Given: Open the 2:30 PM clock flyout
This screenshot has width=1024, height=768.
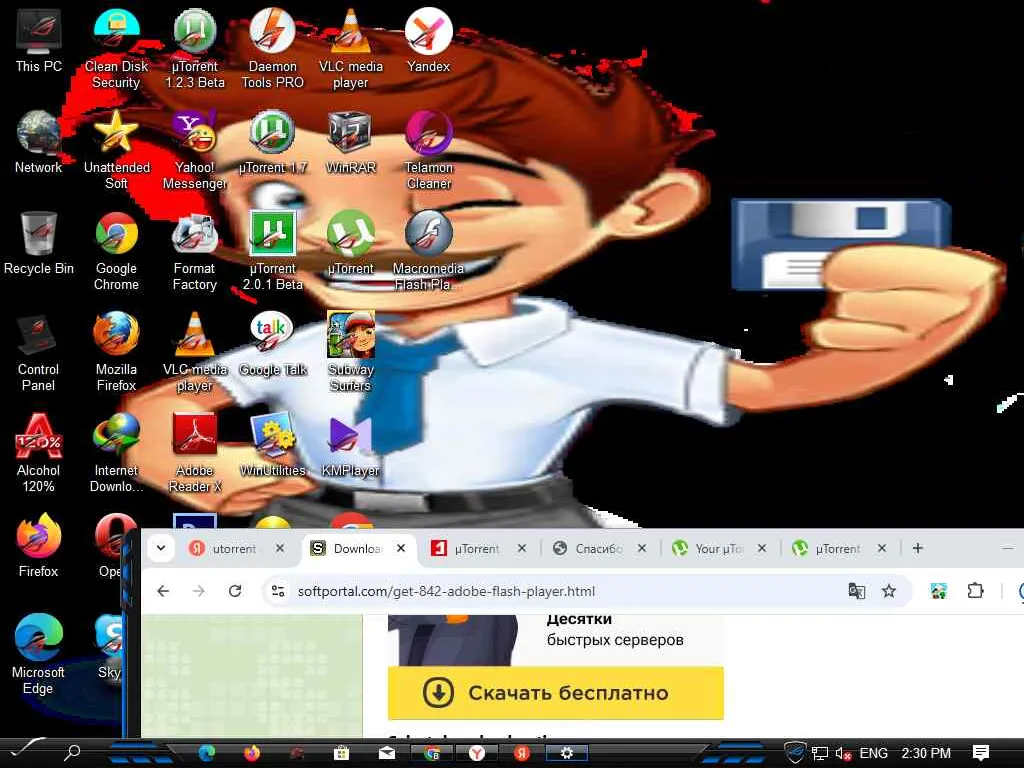Looking at the screenshot, I should pos(925,754).
